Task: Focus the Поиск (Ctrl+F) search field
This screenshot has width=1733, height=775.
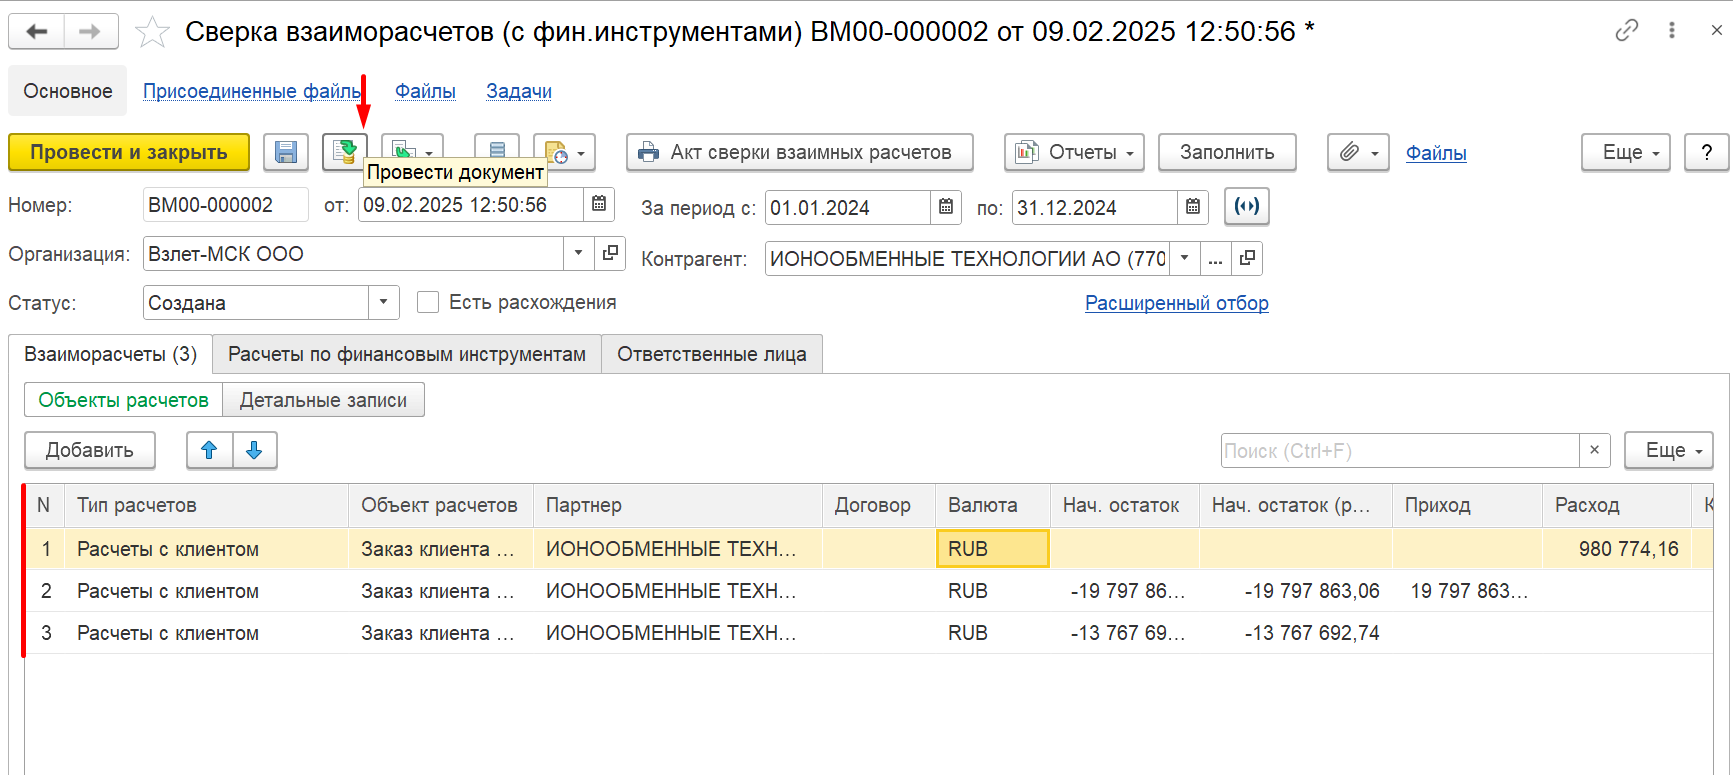Action: coord(1400,451)
